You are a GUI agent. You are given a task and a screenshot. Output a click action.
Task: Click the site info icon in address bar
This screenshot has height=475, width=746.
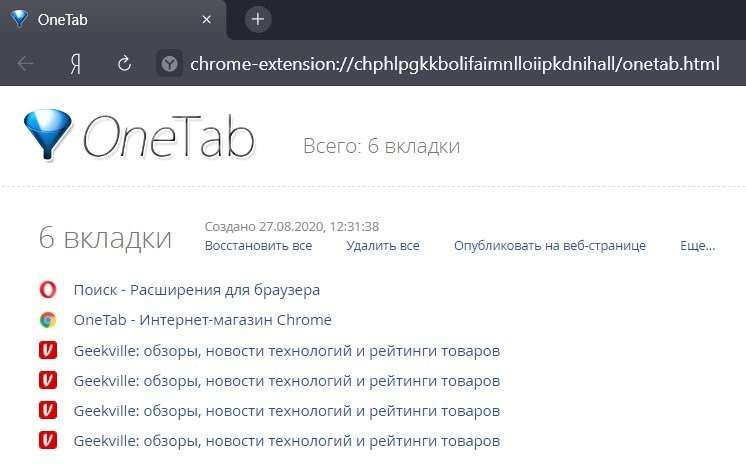pos(171,63)
